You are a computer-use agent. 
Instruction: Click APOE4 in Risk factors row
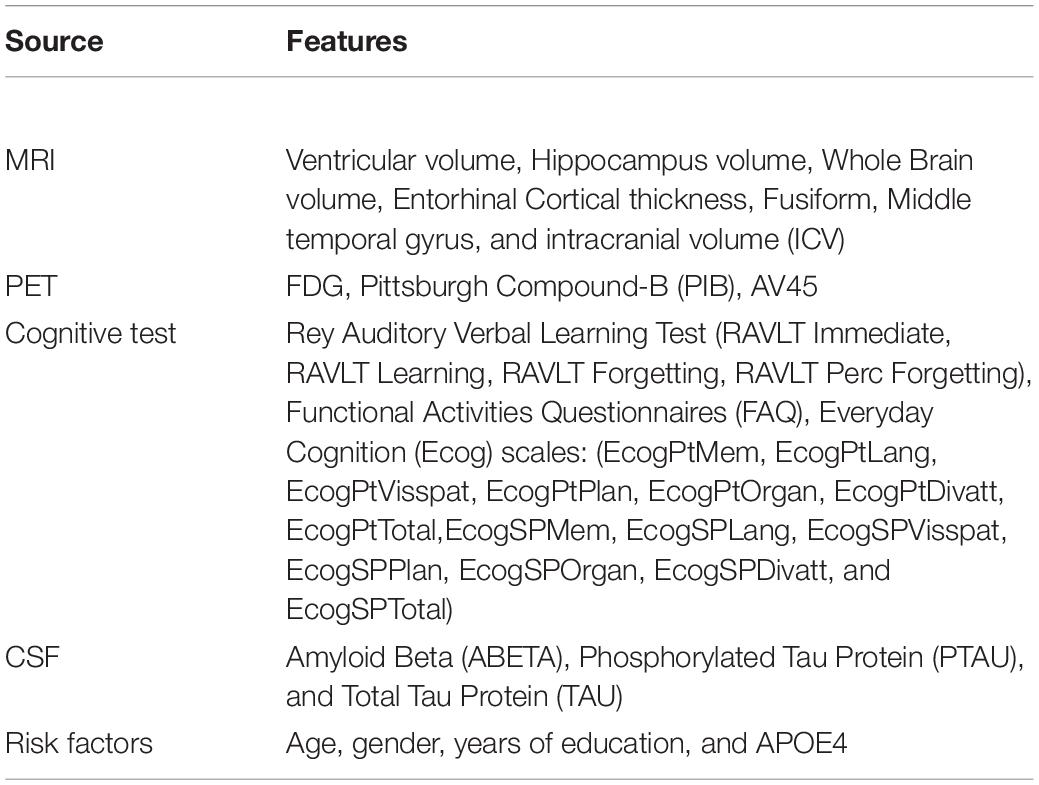pos(802,743)
